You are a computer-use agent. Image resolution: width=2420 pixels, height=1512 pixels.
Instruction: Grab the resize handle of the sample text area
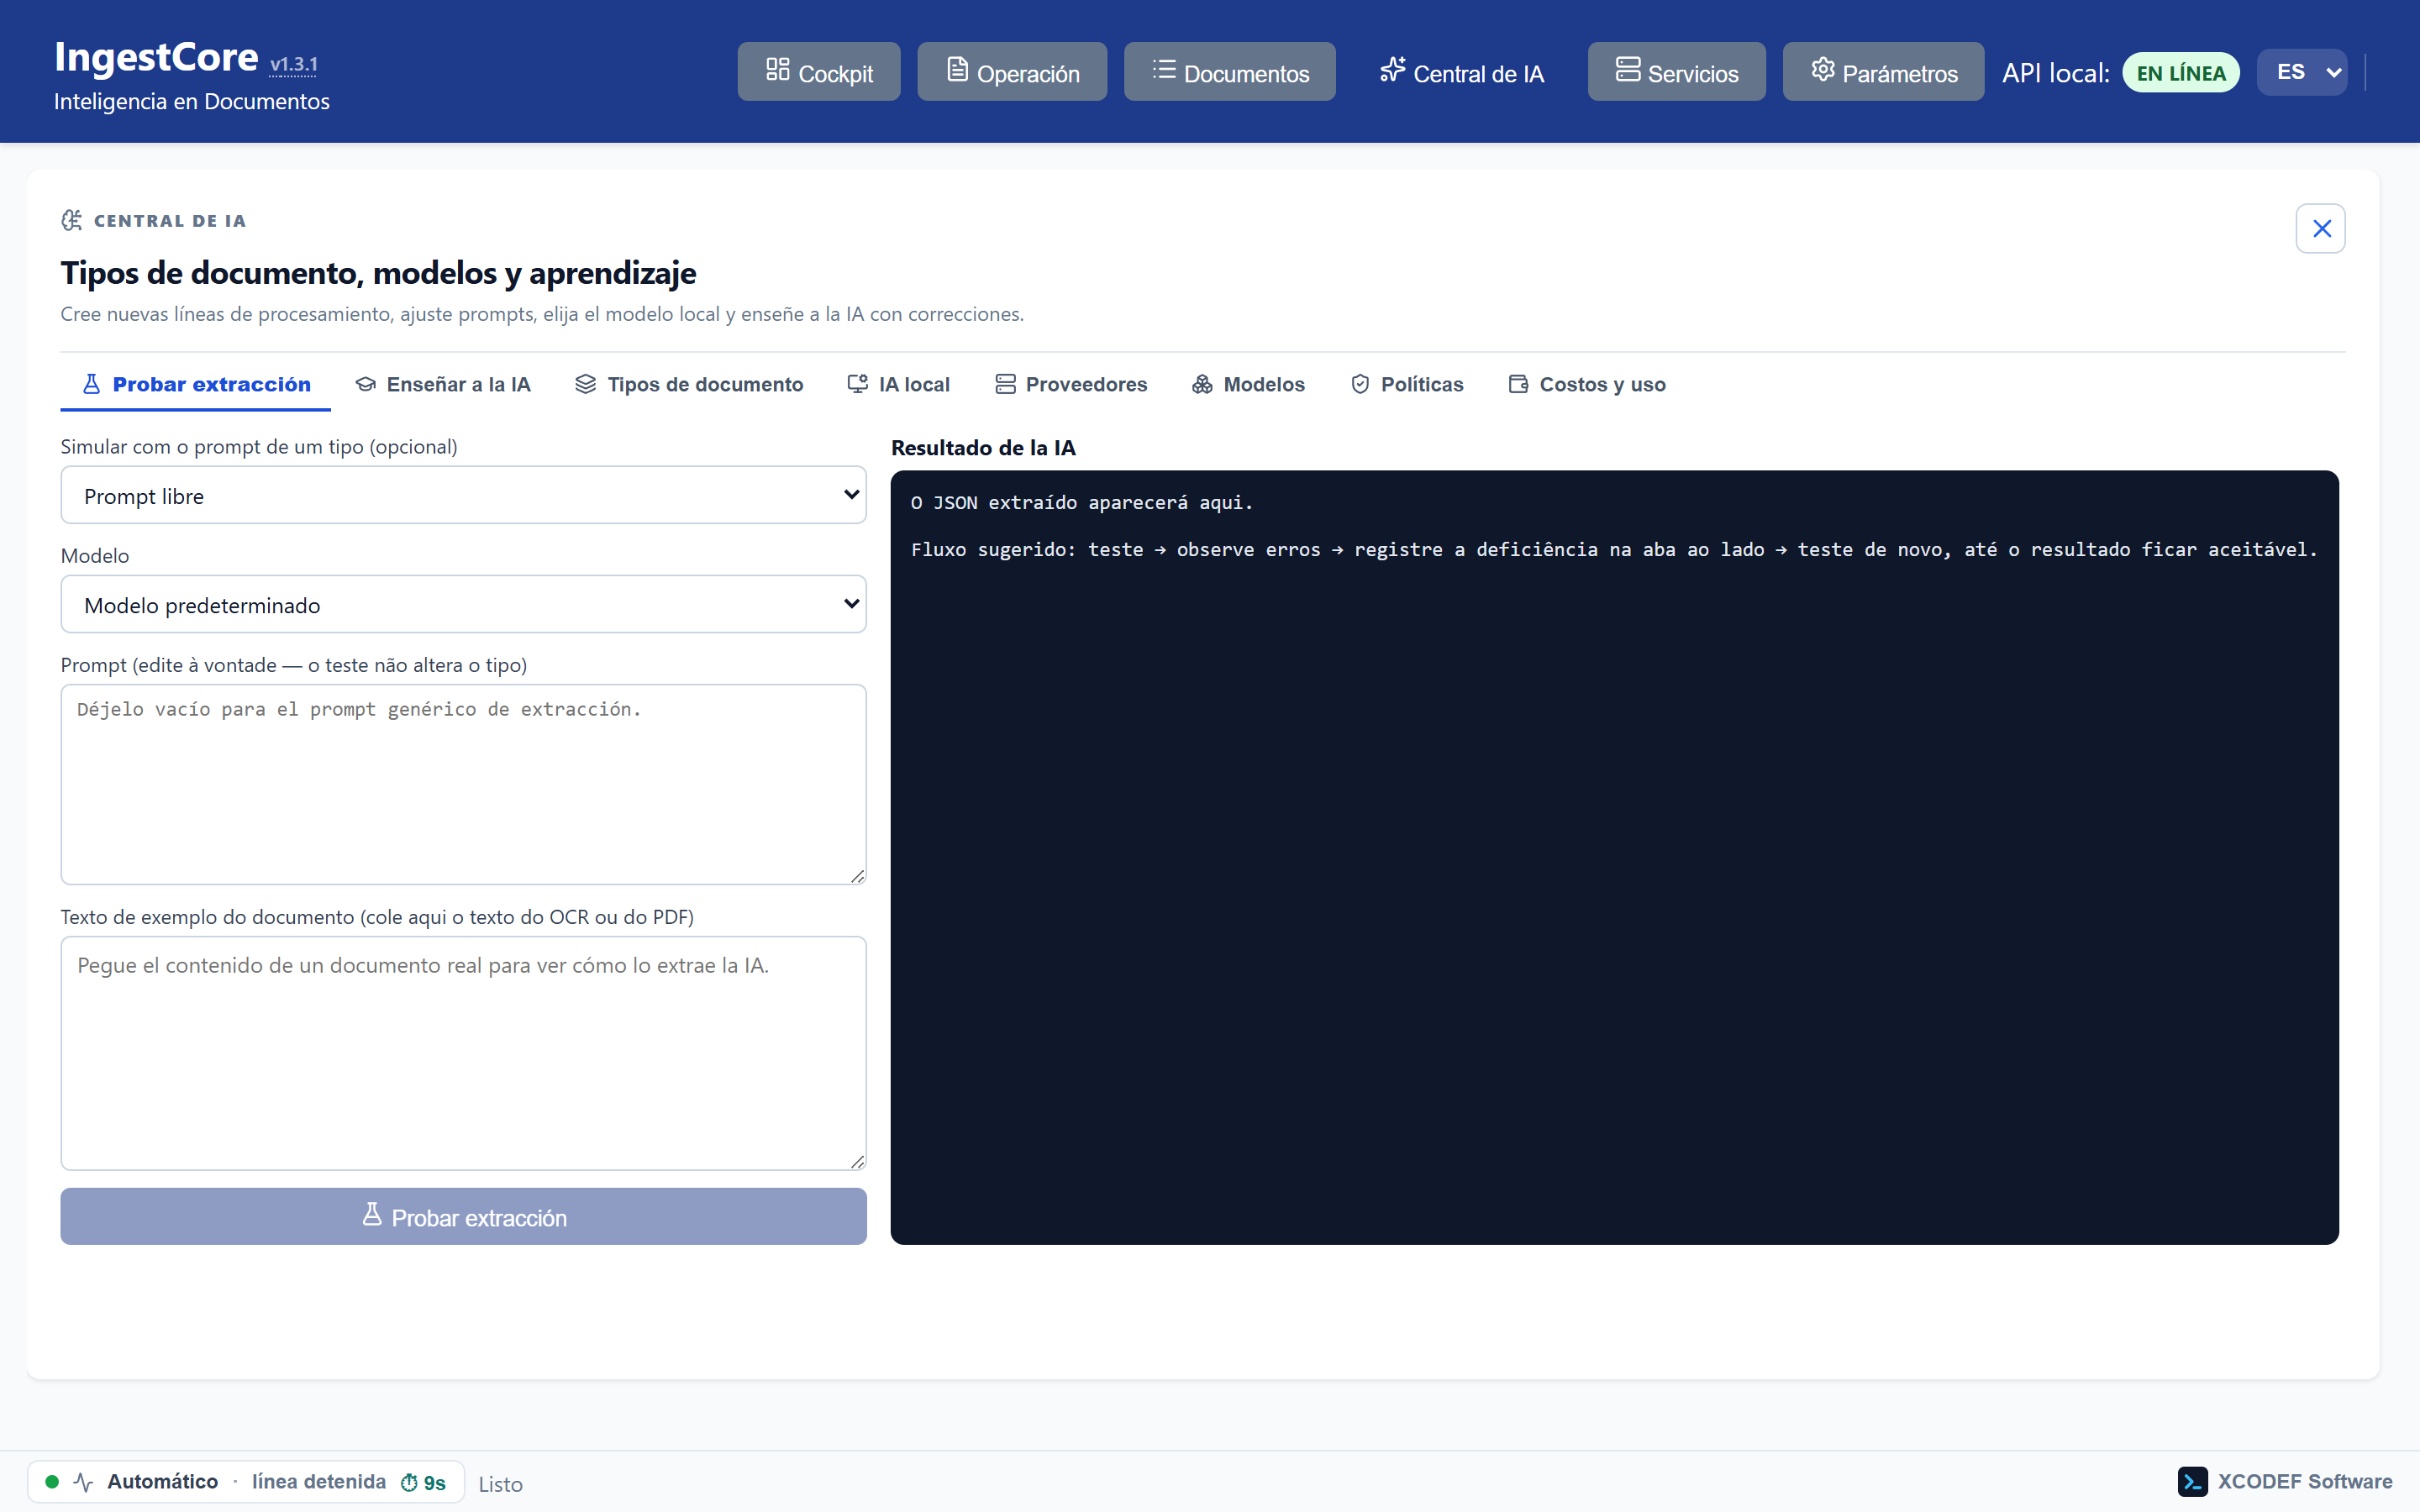pyautogui.click(x=857, y=1161)
